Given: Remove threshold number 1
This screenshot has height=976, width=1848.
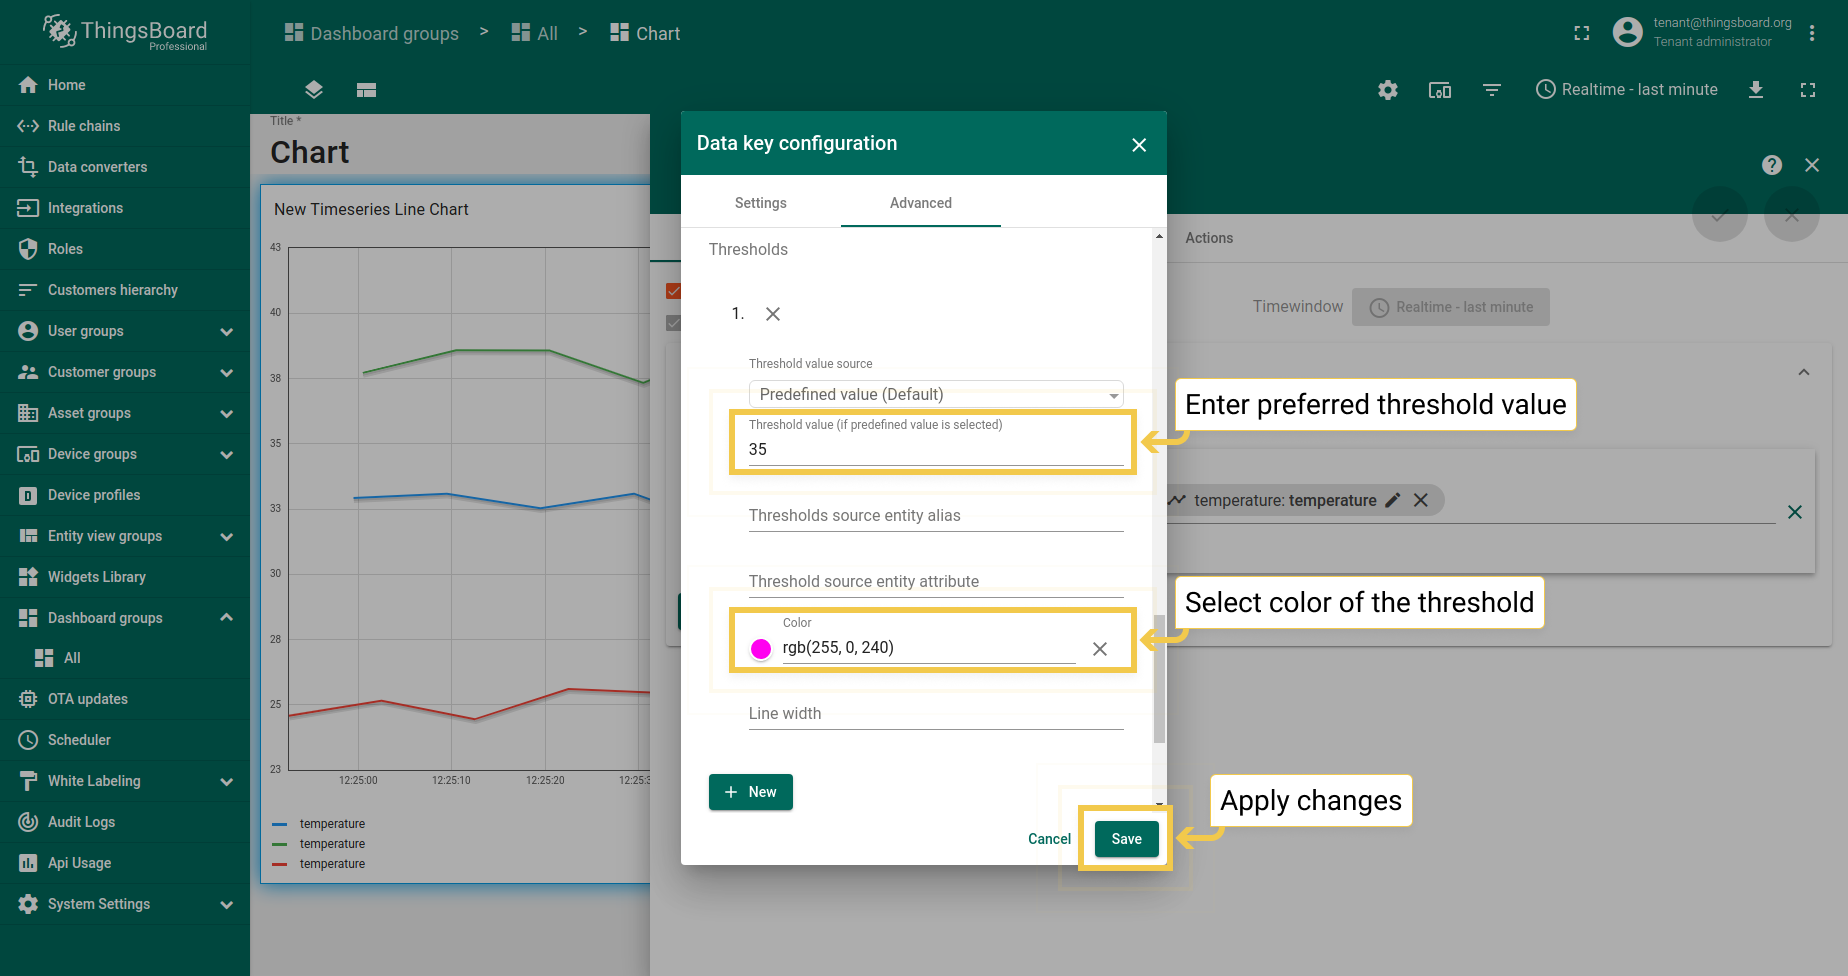Looking at the screenshot, I should [x=773, y=314].
